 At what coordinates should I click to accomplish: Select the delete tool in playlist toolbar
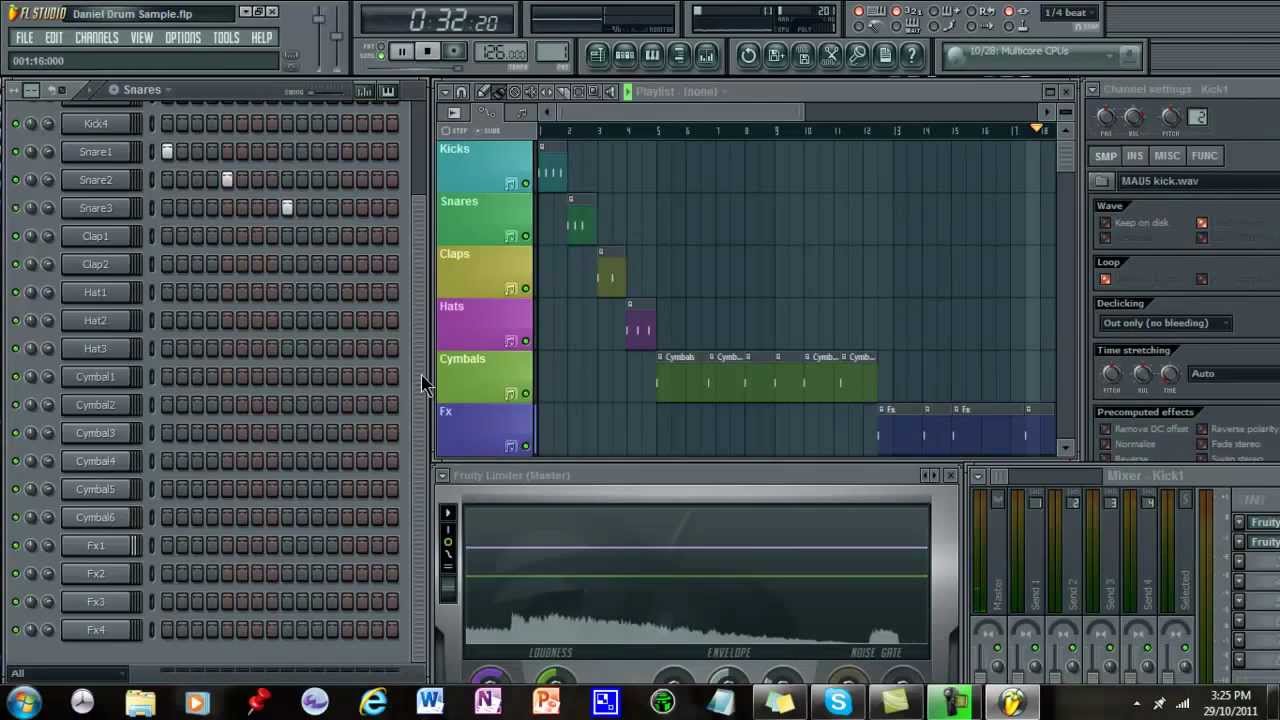point(515,91)
